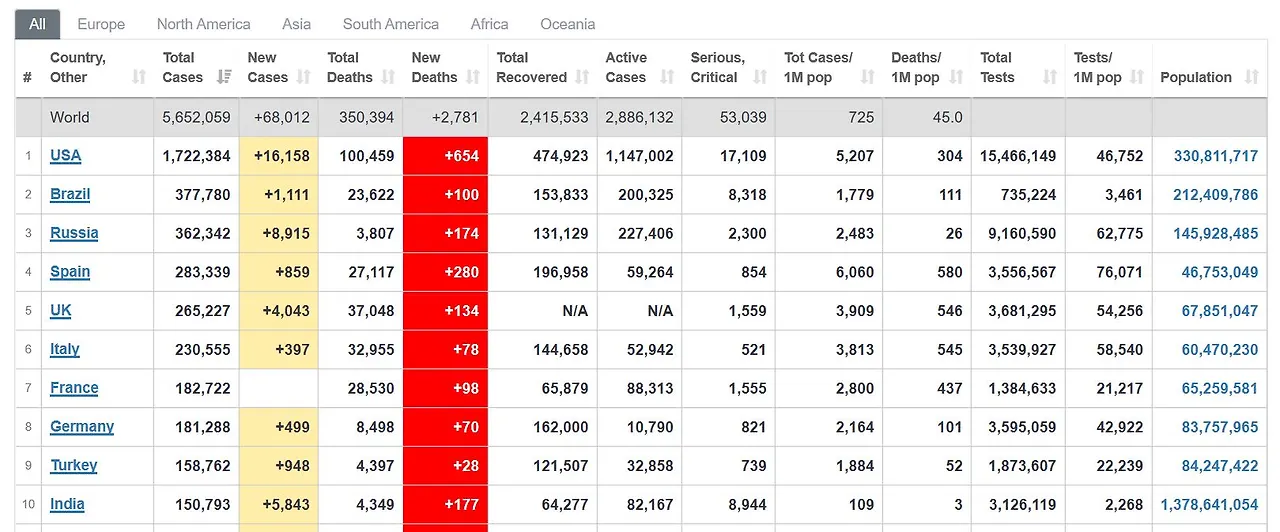The height and width of the screenshot is (532, 1280).
Task: Sort by Country, Other arrow icon
Action: (139, 77)
